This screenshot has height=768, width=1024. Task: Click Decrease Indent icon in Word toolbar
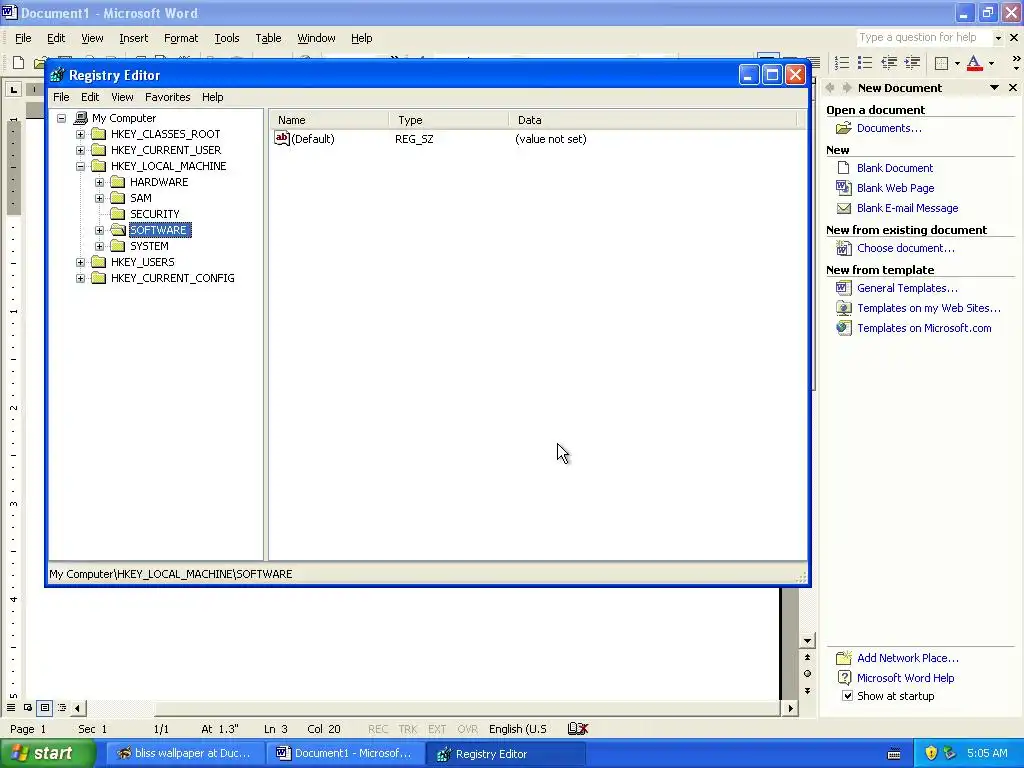(x=889, y=63)
